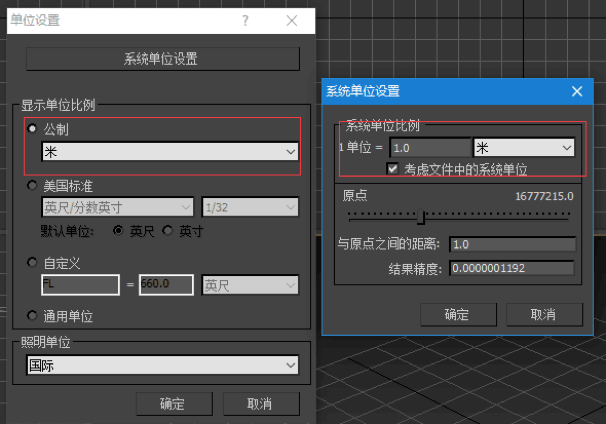Choose the 自定义 radio option

pyautogui.click(x=32, y=262)
